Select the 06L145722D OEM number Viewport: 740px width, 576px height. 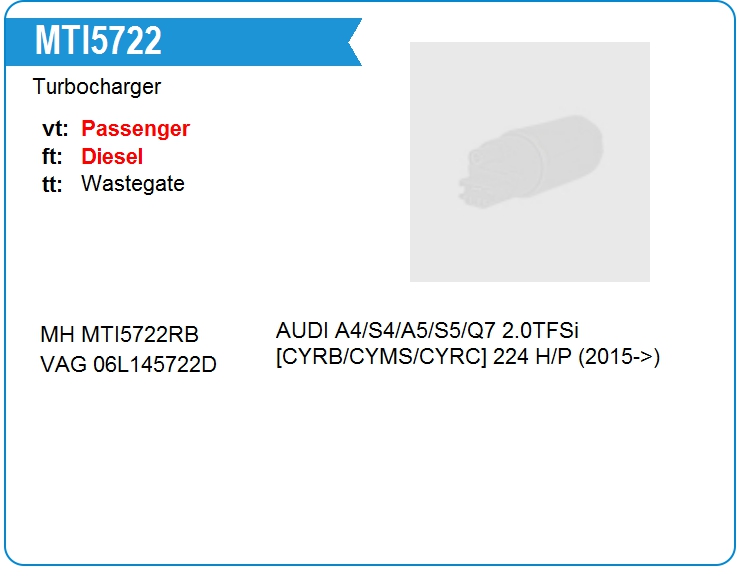coord(154,364)
